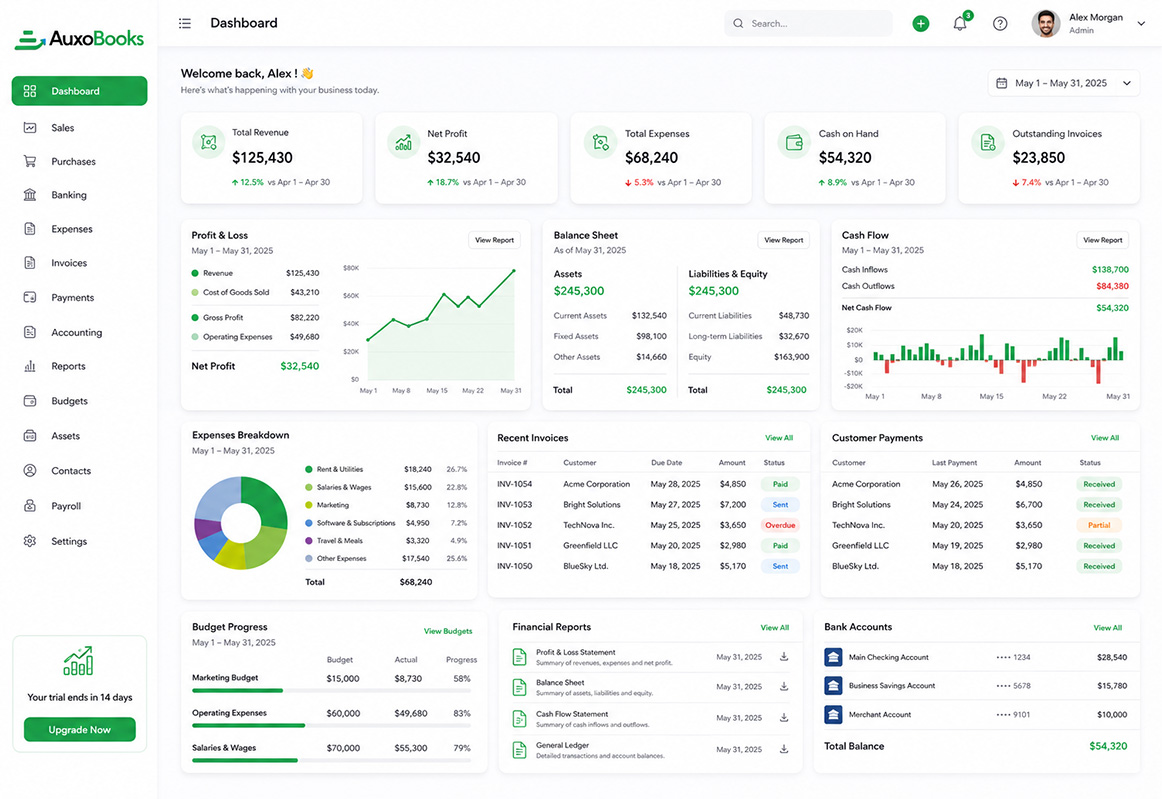Download the Profit & Loss Statement
Image resolution: width=1162 pixels, height=799 pixels.
tap(783, 657)
